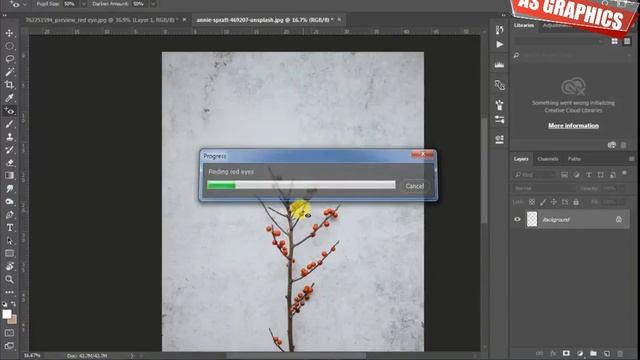Select the Eraser tool

[9, 163]
